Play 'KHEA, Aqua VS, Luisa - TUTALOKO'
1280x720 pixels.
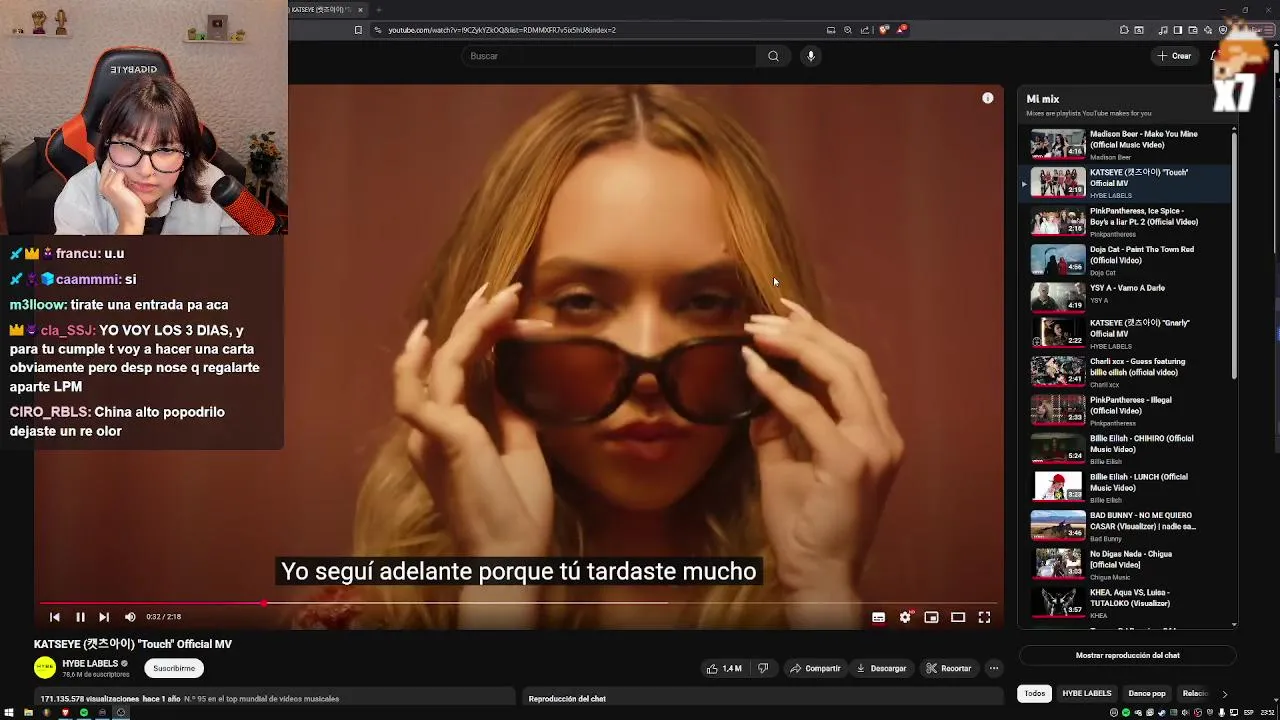click(1125, 603)
